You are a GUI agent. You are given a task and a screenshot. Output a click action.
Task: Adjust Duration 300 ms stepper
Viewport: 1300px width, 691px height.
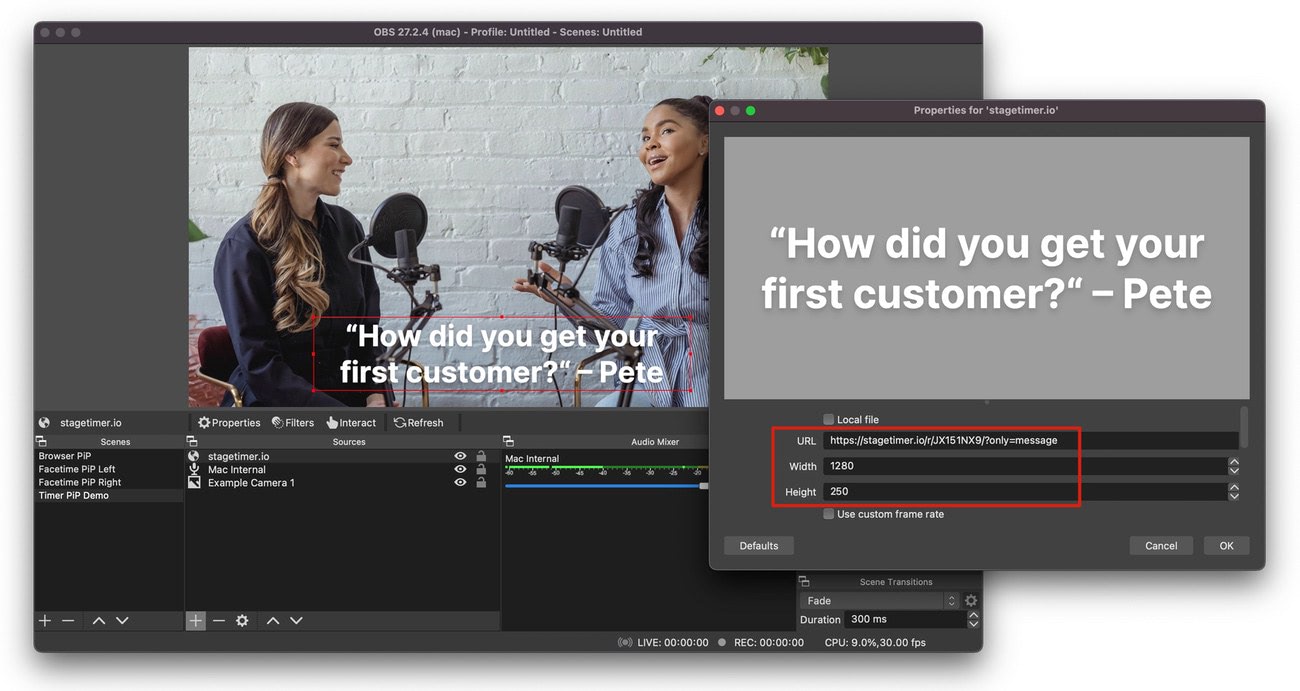(973, 620)
